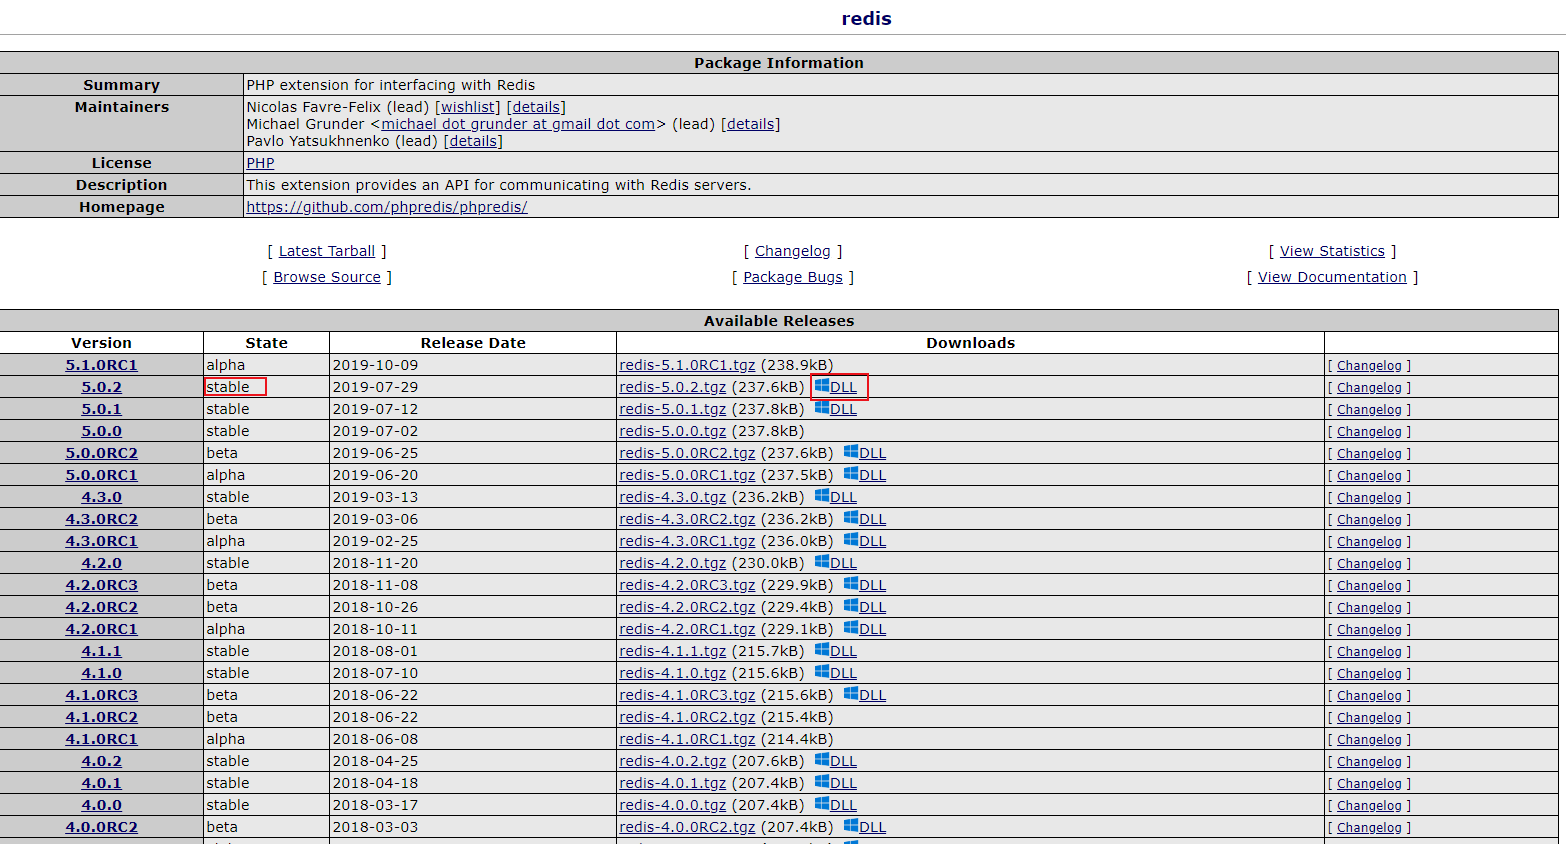The height and width of the screenshot is (844, 1566).
Task: Open the Changelog for version 5.1.0RC1
Action: click(x=1369, y=366)
